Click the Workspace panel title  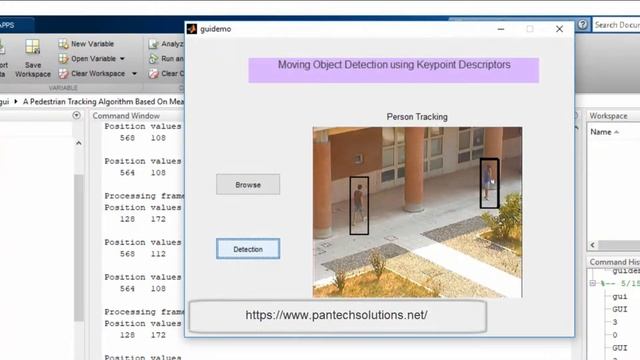(608, 116)
